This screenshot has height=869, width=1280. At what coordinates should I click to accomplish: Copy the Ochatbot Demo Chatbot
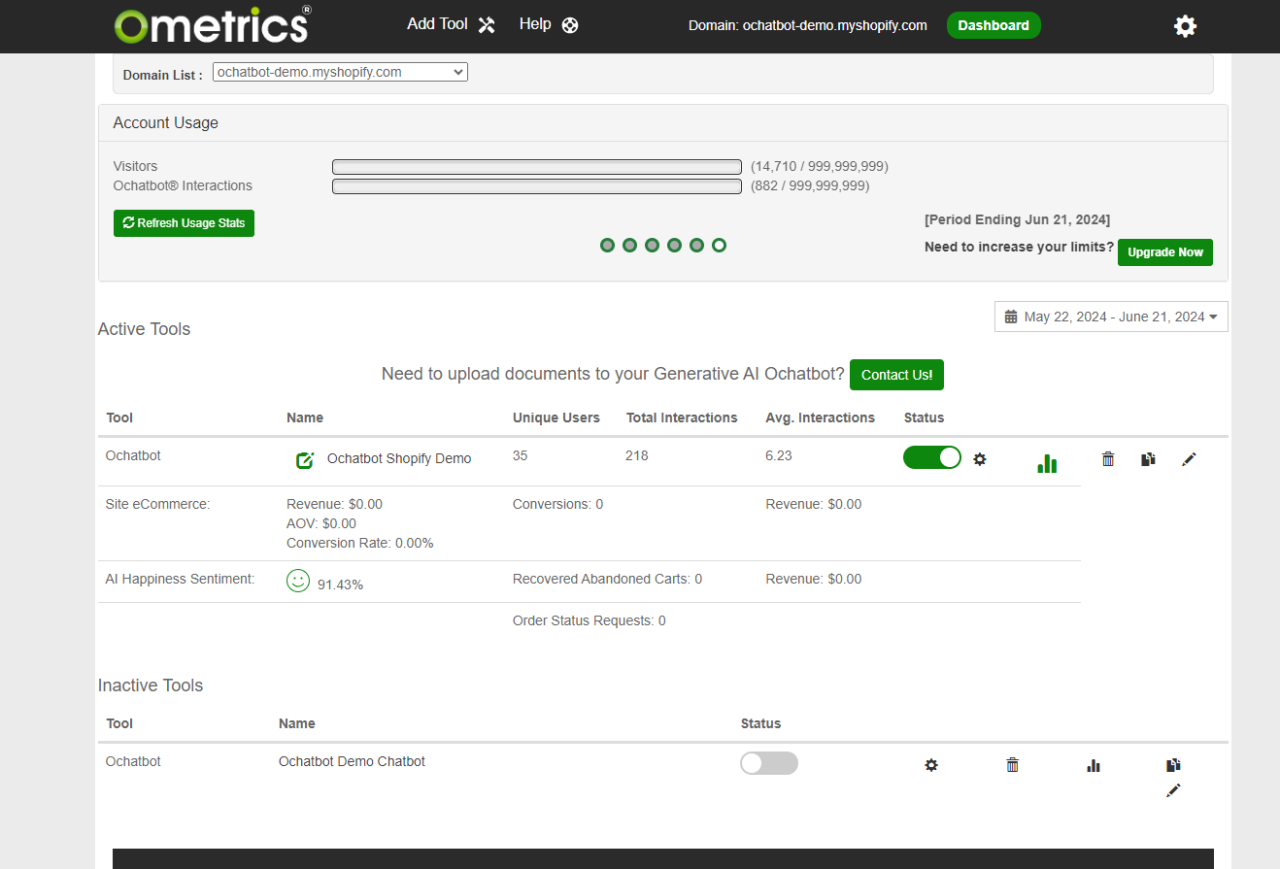pos(1172,763)
